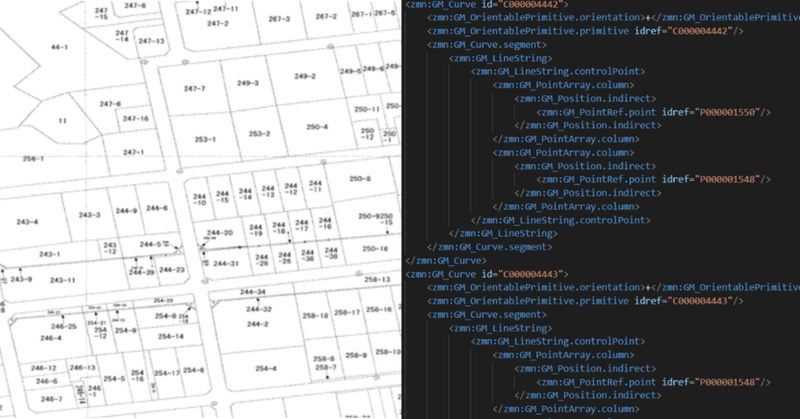This screenshot has height=419, width=800.
Task: Click parcel 253-1 on the map
Action: (205, 139)
